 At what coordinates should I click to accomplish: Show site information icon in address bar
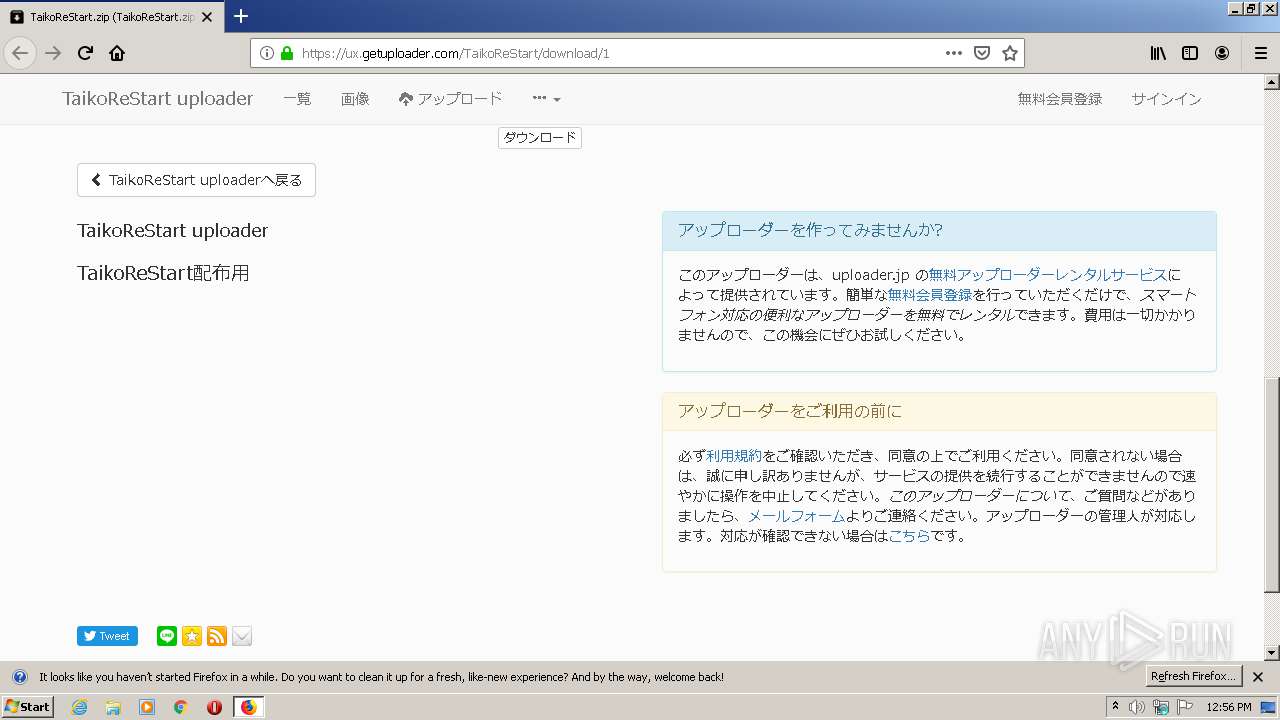pos(267,53)
